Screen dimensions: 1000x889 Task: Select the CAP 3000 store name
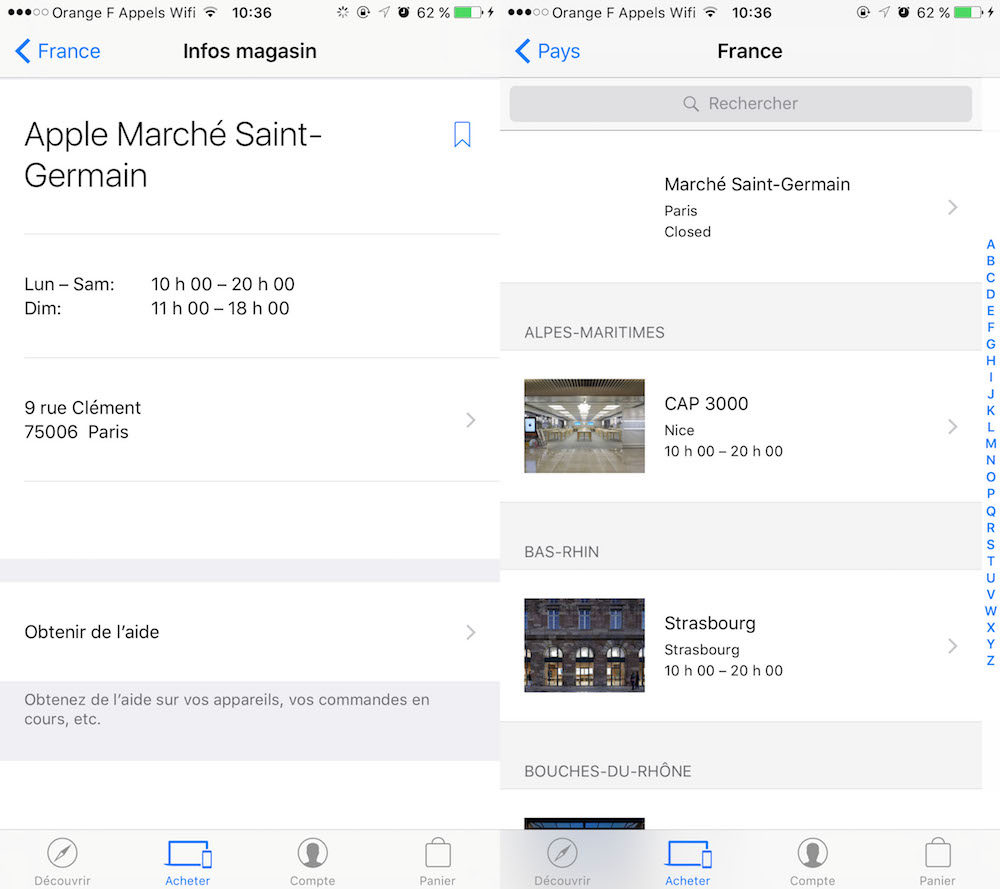click(706, 404)
